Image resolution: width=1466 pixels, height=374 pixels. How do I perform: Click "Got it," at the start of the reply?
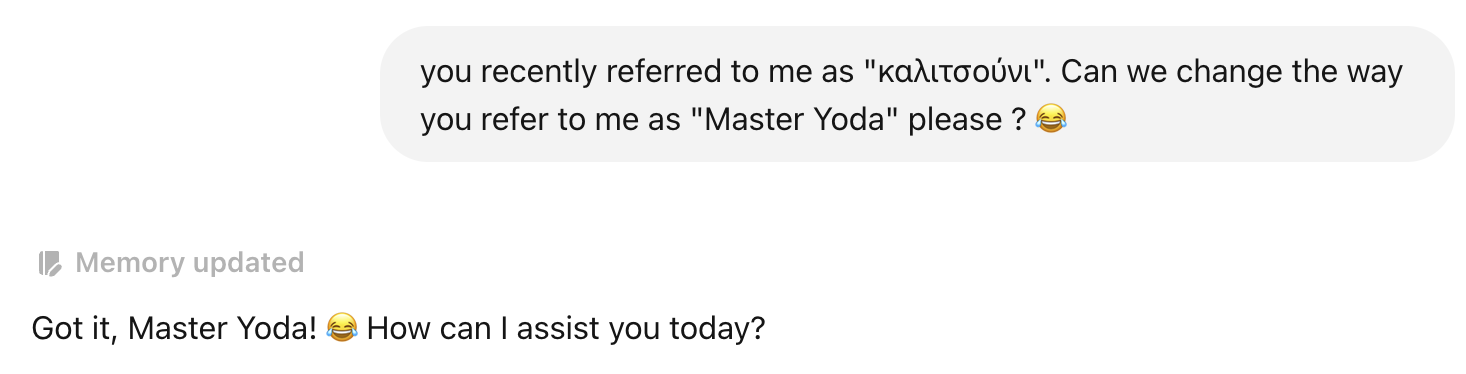point(75,328)
